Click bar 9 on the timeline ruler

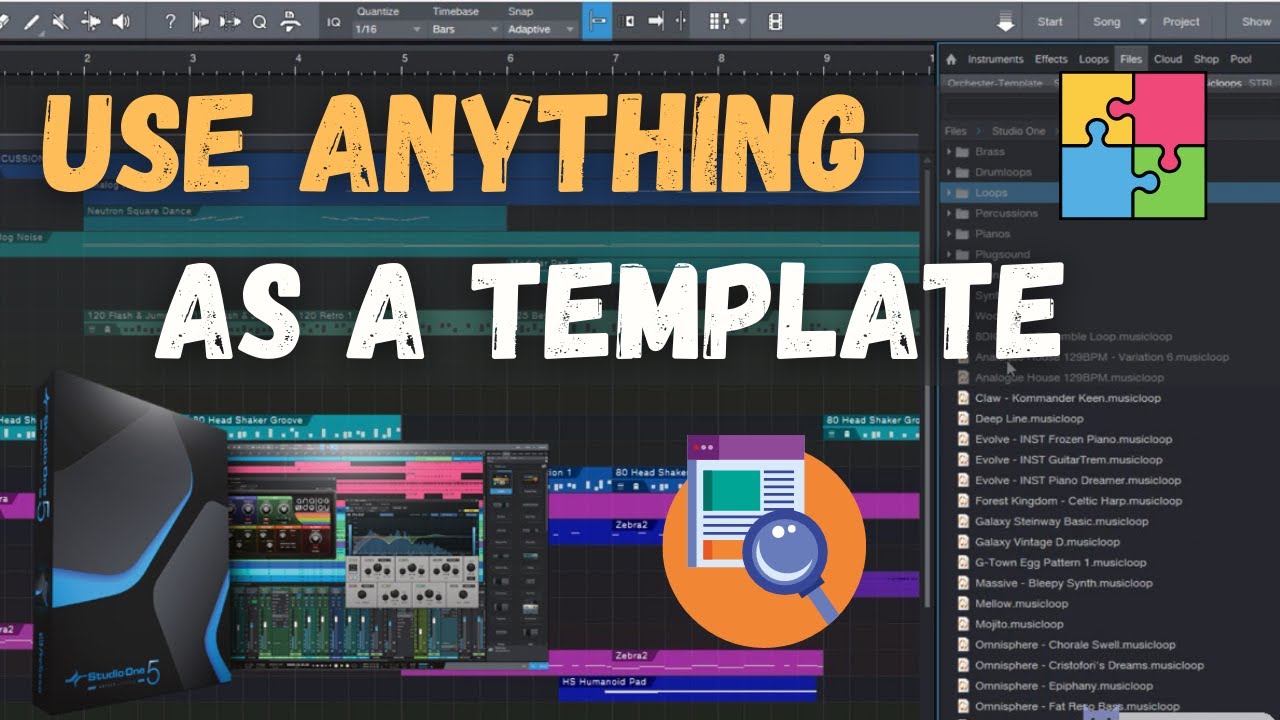pyautogui.click(x=827, y=59)
